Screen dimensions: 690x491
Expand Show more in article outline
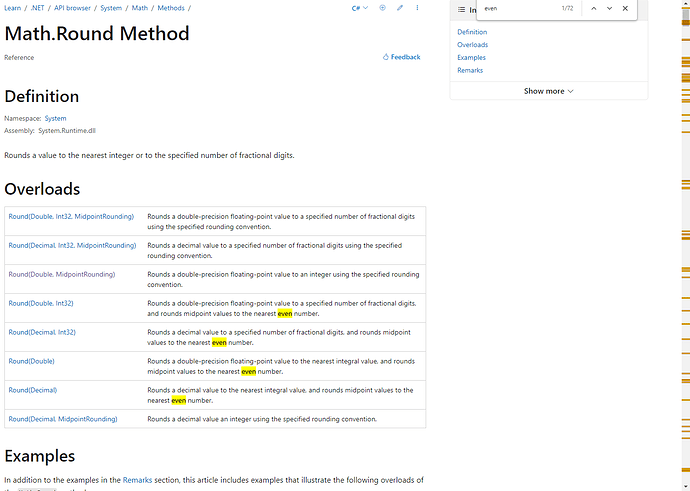pos(548,91)
